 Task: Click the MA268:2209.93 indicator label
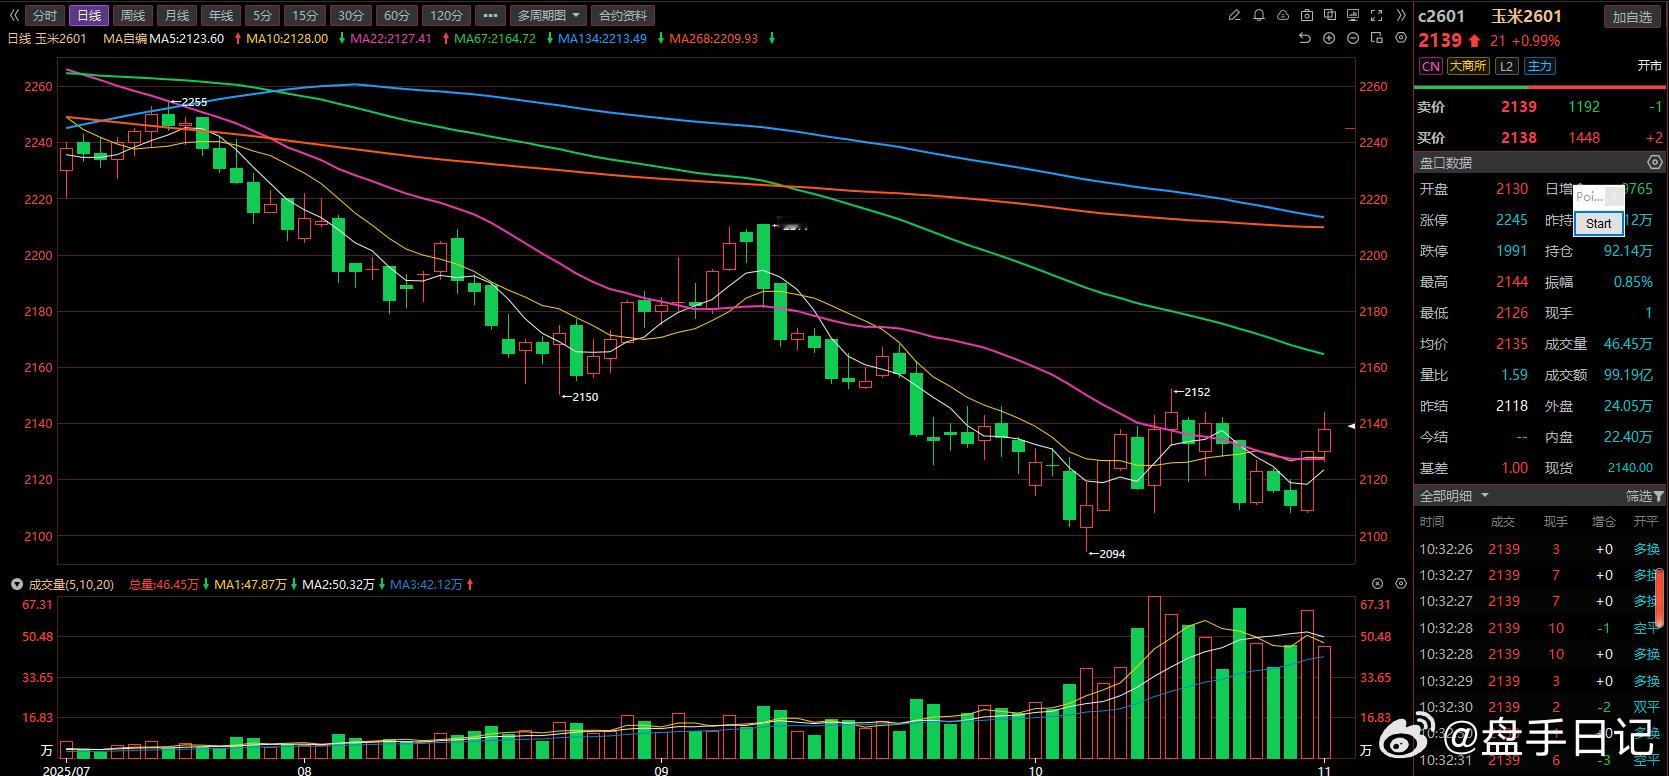point(714,39)
